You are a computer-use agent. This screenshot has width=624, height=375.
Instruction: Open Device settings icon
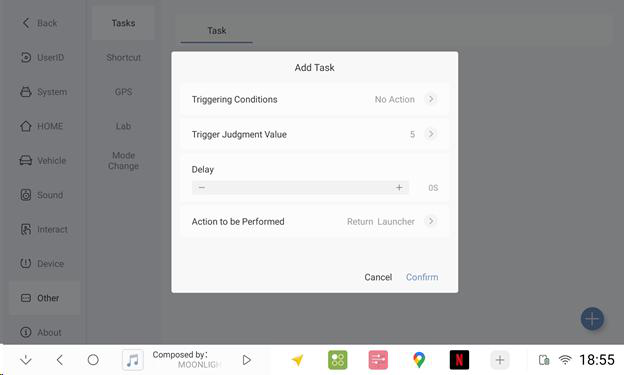click(x=25, y=263)
